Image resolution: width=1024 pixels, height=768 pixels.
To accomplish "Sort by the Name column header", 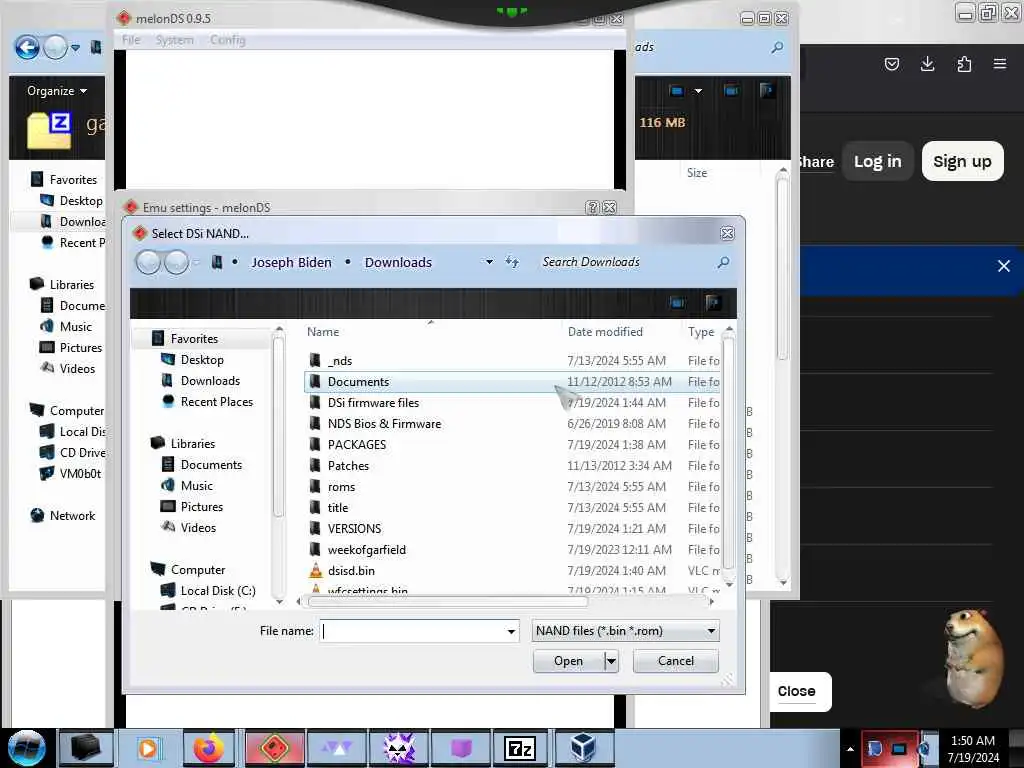I will click(323, 332).
